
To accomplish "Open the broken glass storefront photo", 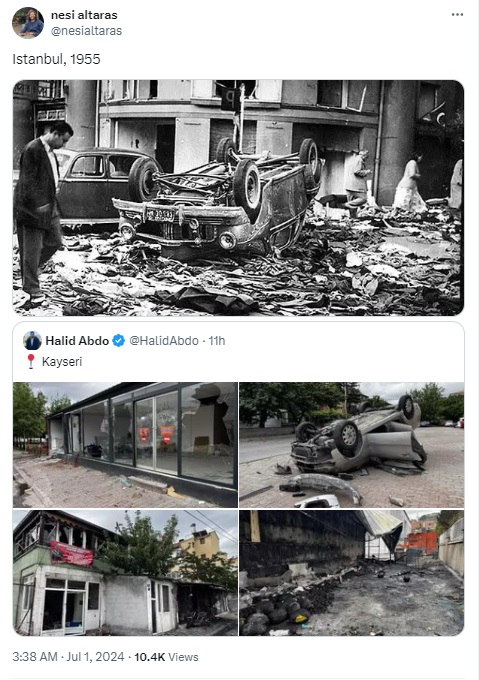I will tap(125, 445).
